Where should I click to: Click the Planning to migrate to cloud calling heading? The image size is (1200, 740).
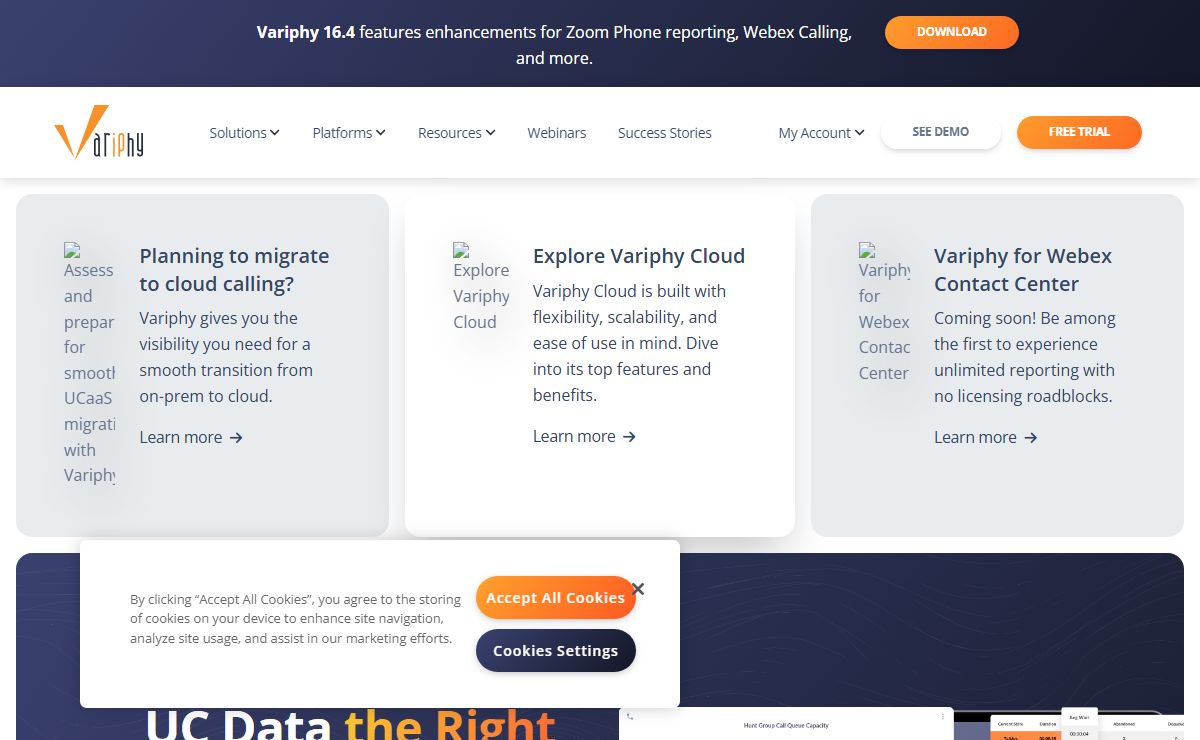point(234,270)
